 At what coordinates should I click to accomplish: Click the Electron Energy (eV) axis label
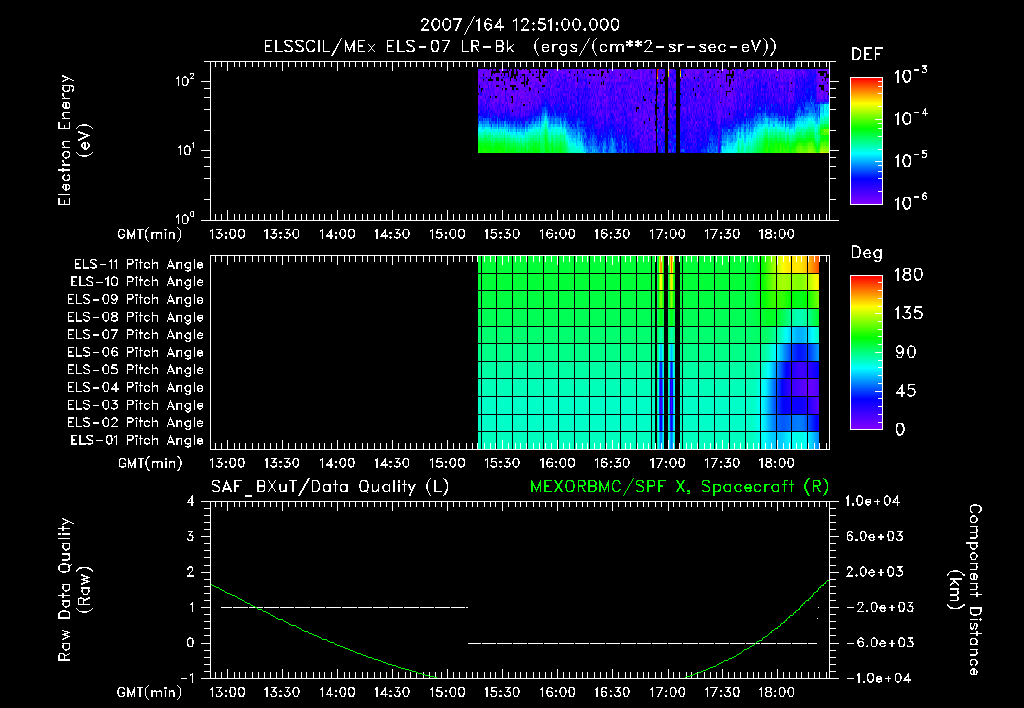[x=74, y=140]
